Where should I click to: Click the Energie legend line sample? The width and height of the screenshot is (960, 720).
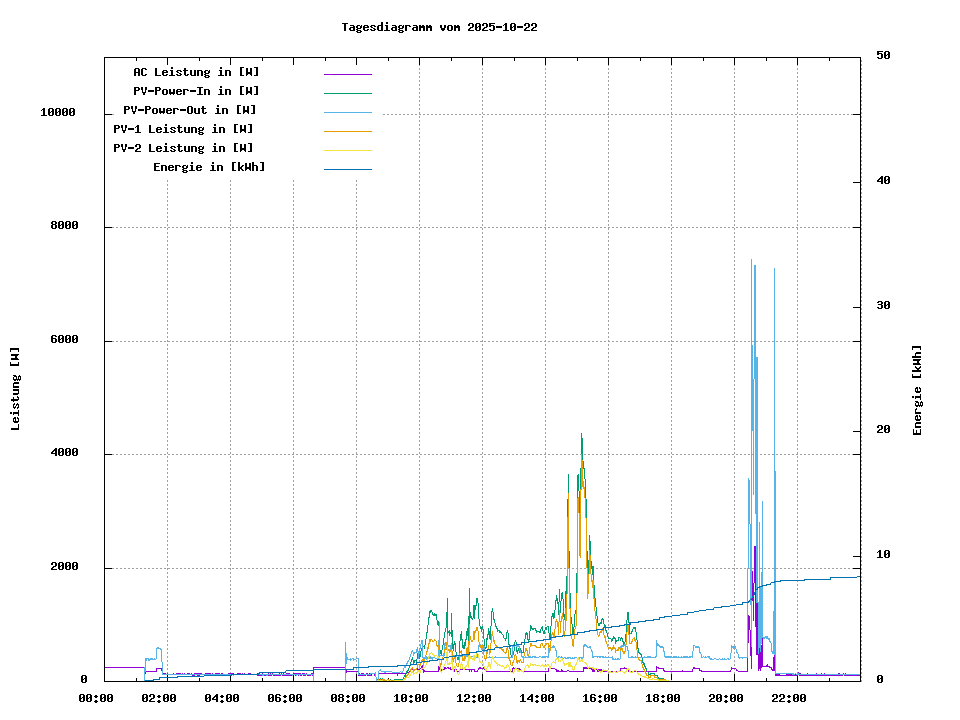click(x=347, y=169)
